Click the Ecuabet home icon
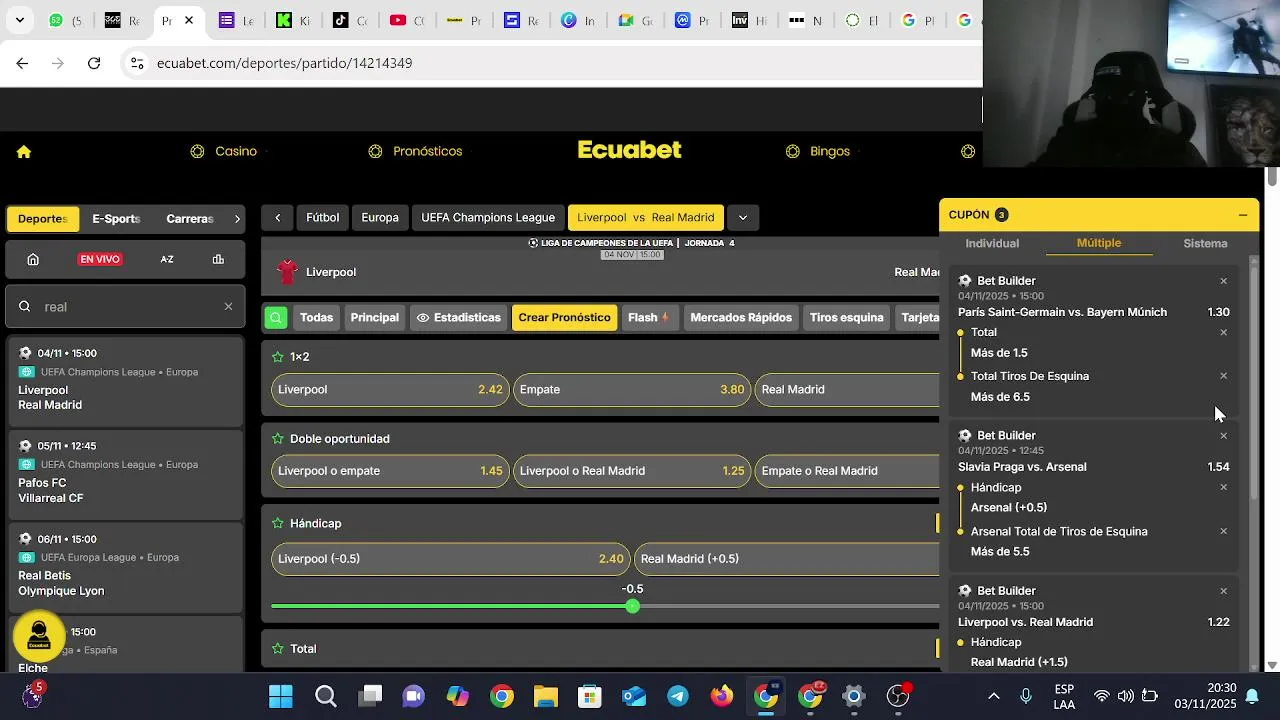 point(24,152)
